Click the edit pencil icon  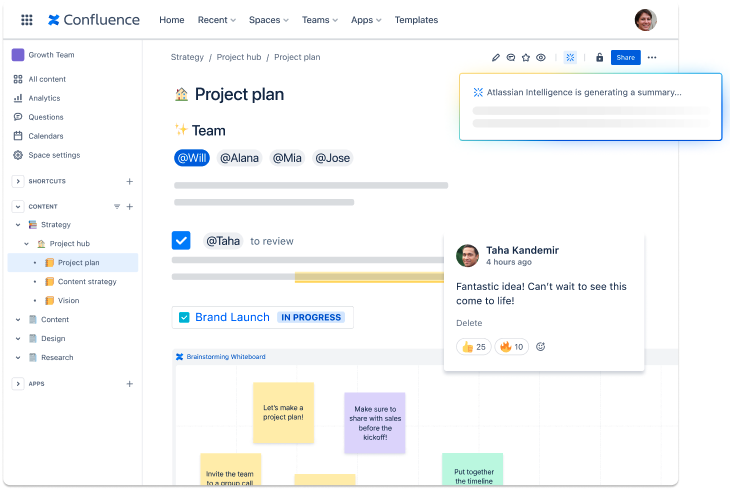[496, 58]
